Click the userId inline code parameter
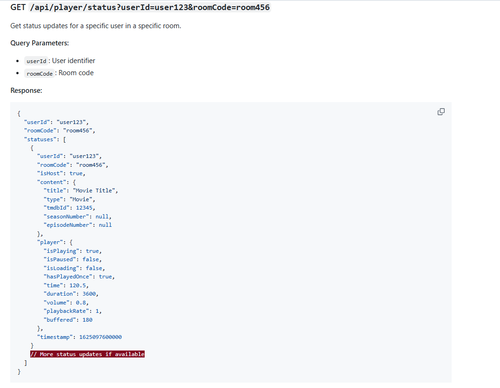The image size is (500, 388). tap(36, 61)
